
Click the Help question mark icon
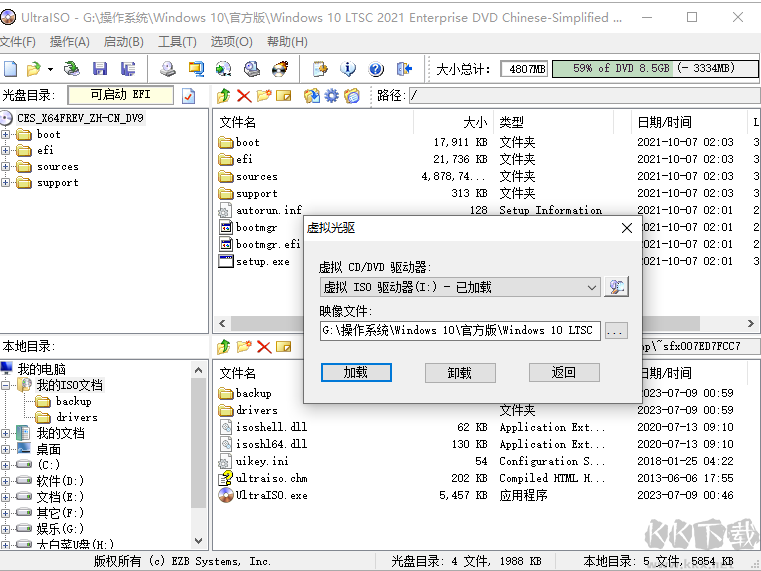pos(376,69)
